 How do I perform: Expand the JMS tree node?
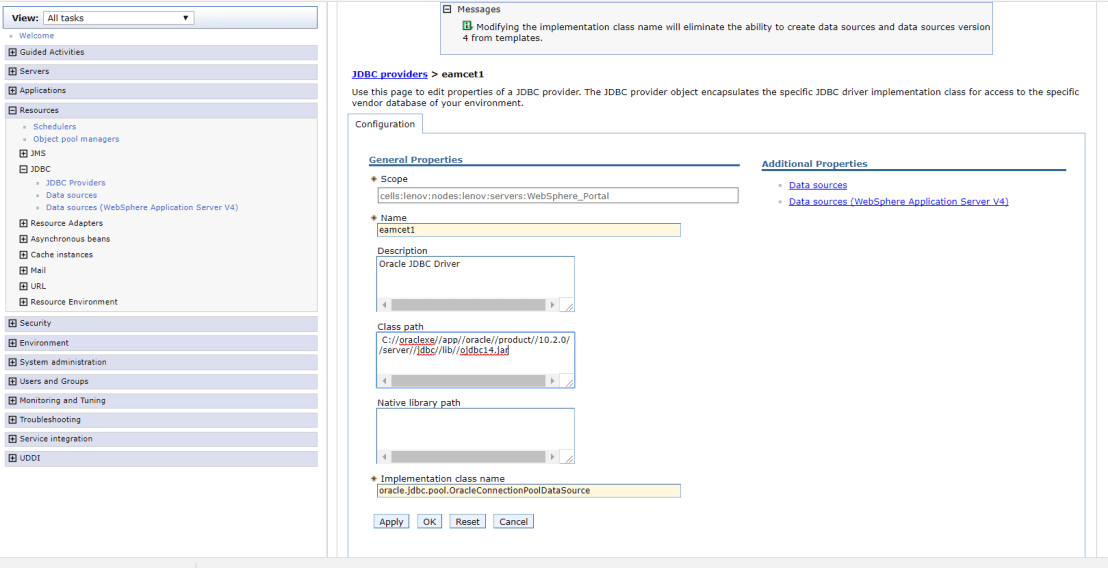(24, 154)
